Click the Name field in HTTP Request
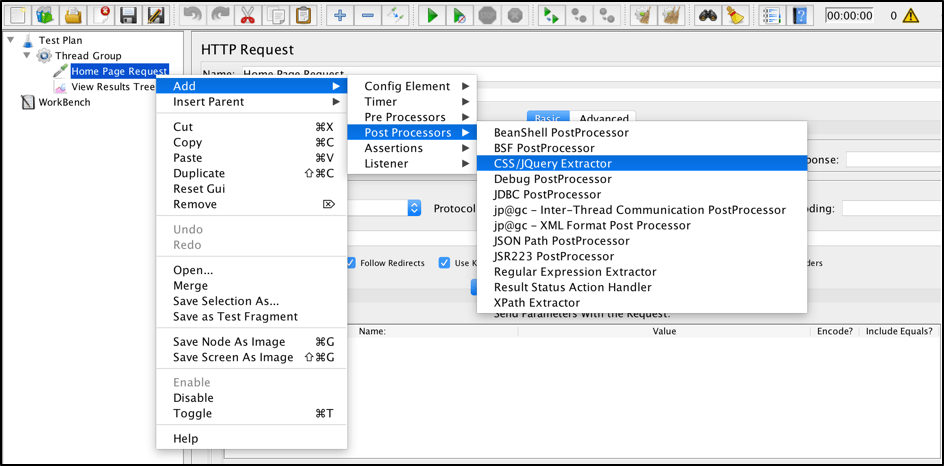The image size is (944, 466). coord(592,73)
